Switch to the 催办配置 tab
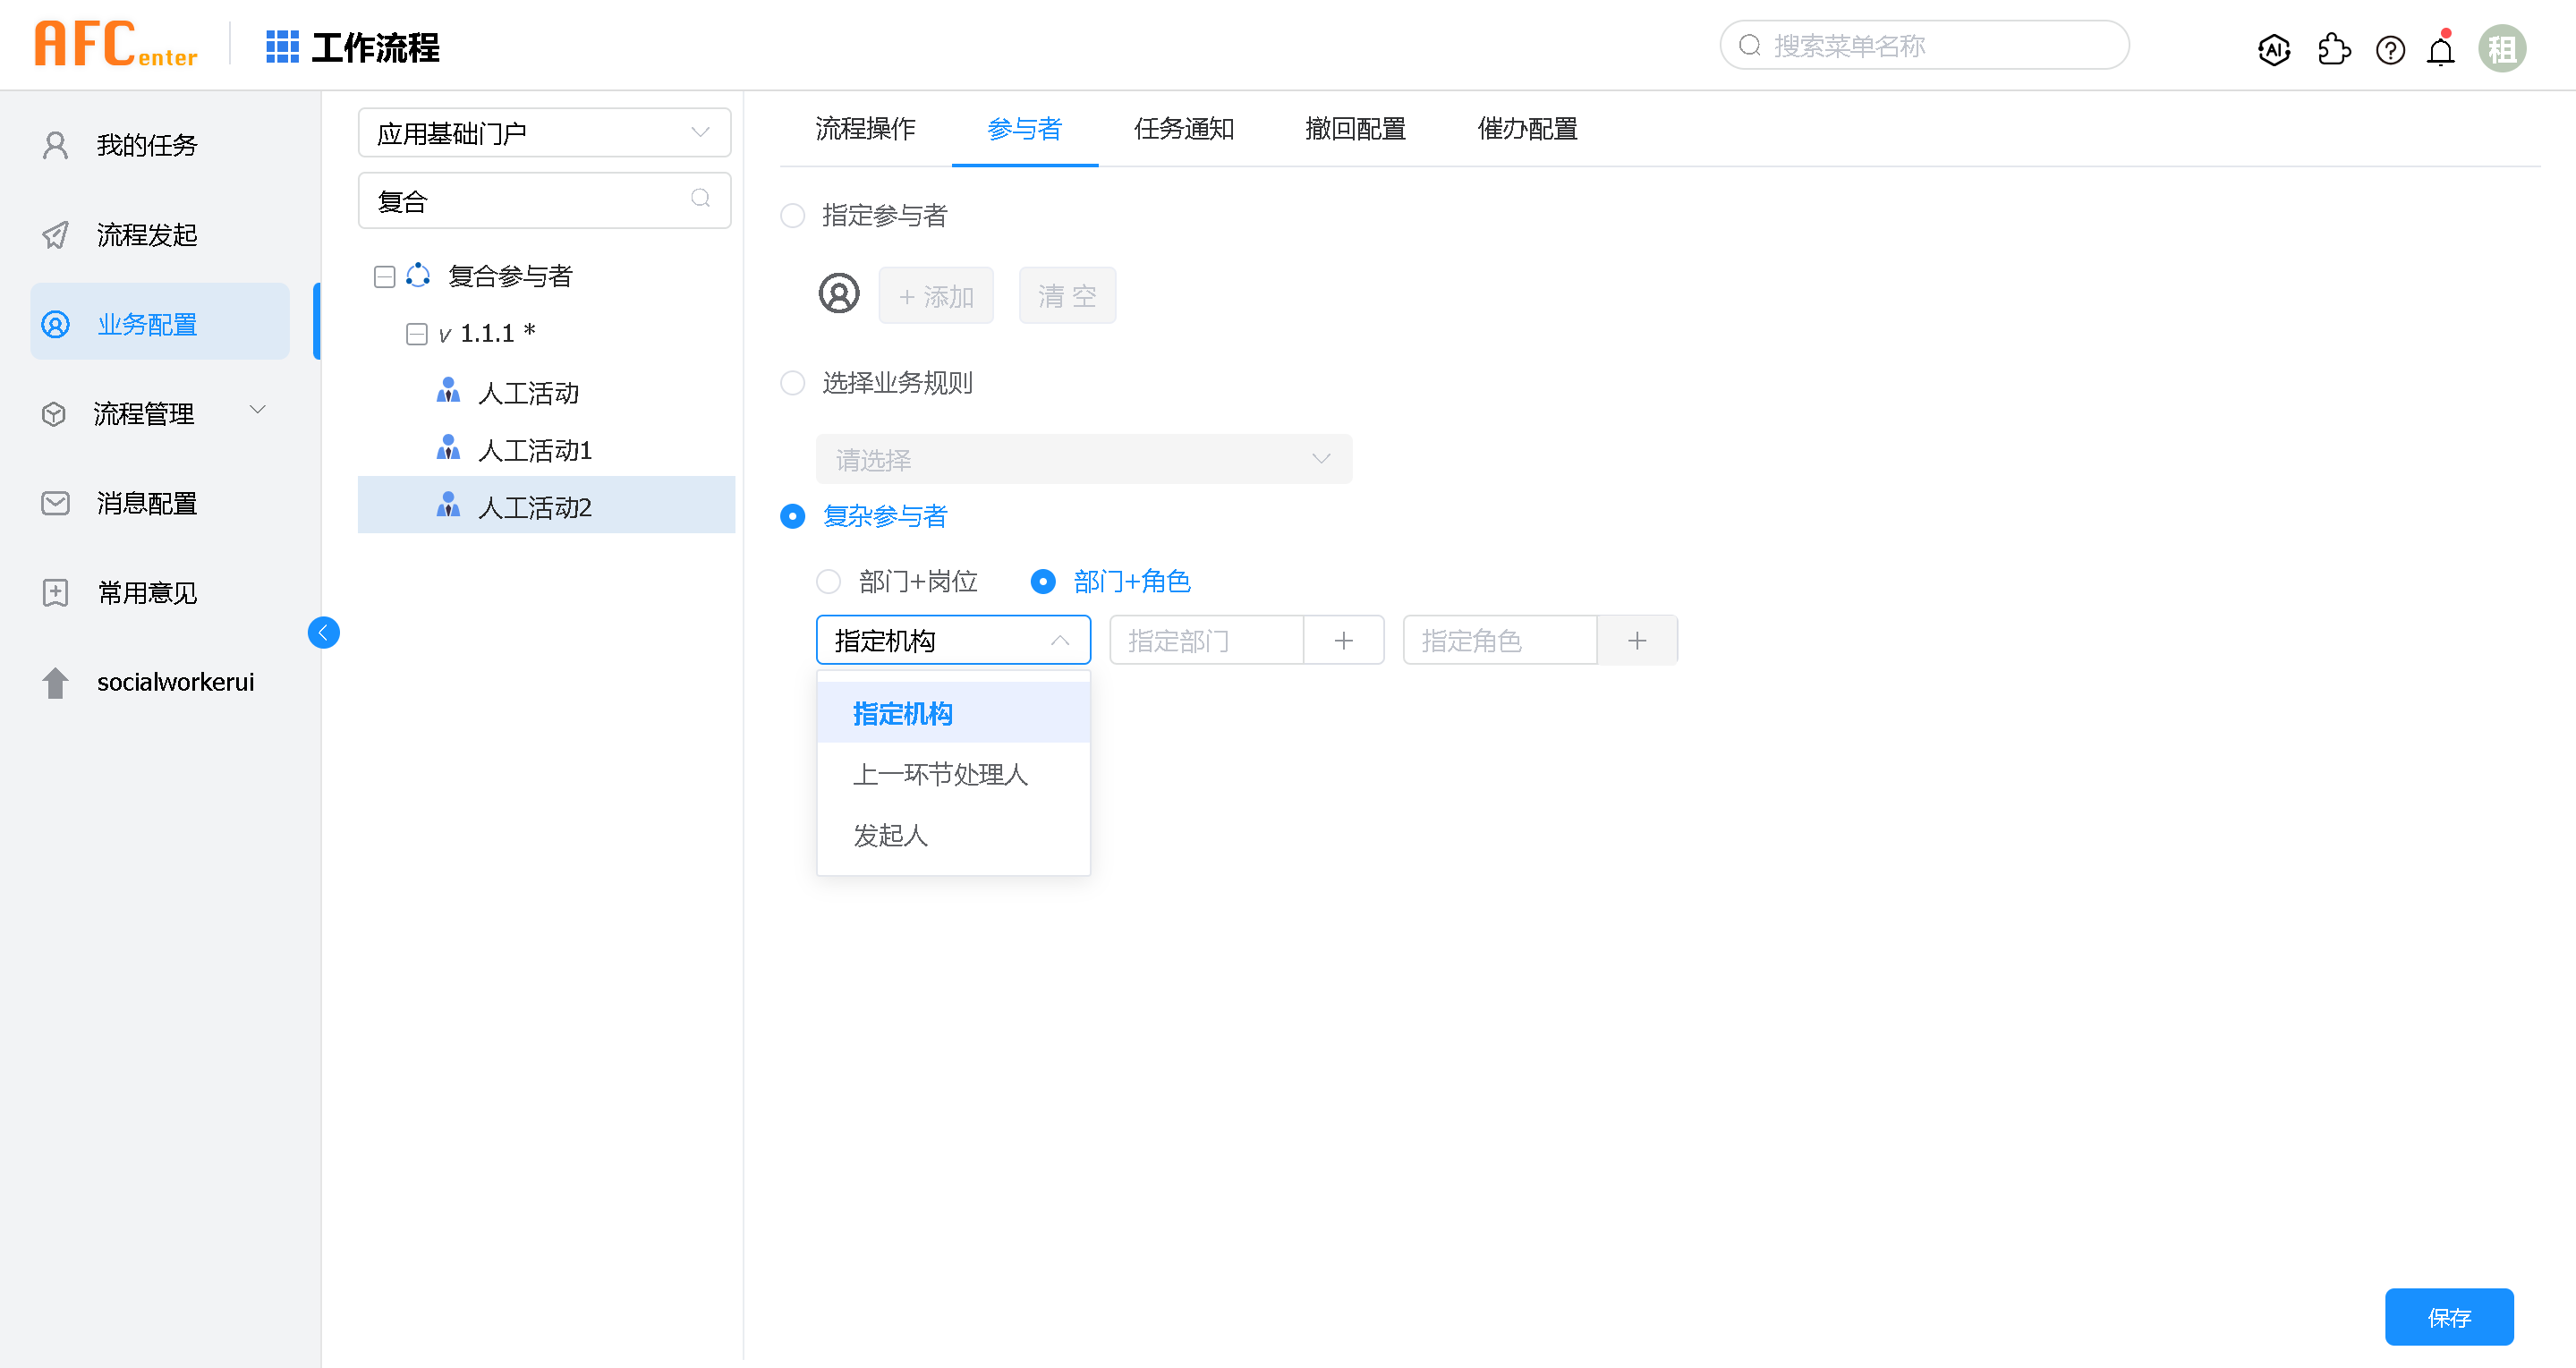This screenshot has width=2576, height=1368. point(1527,129)
